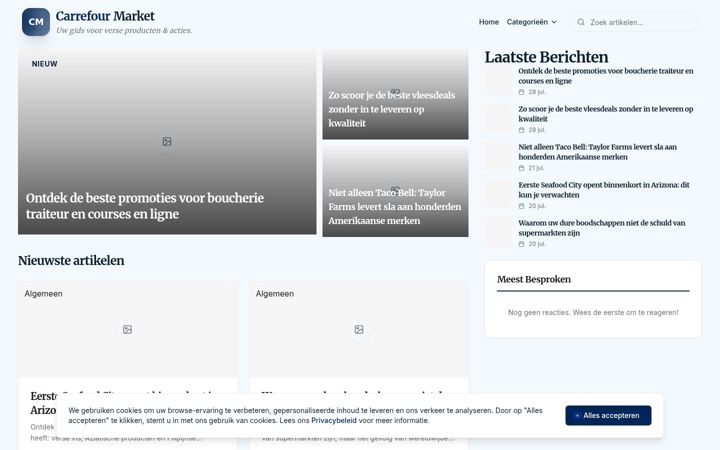The height and width of the screenshot is (450, 720).
Task: Click Algemeen label on first article card
Action: coord(43,293)
